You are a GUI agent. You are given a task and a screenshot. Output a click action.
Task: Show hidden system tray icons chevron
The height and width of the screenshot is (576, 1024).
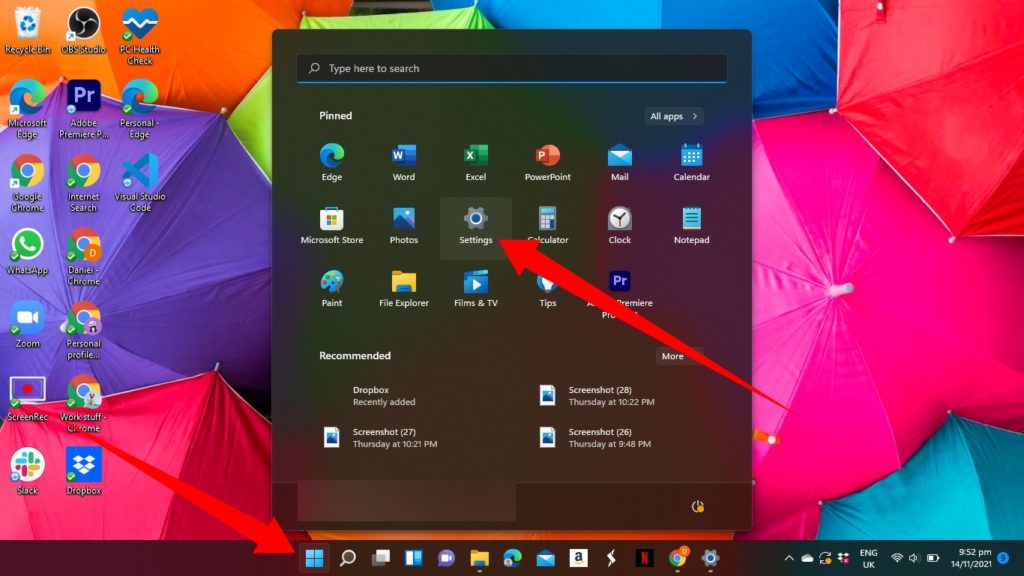[789, 558]
